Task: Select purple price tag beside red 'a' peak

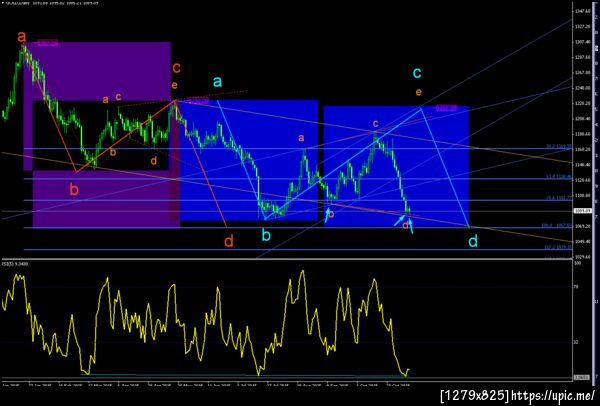Action: point(48,43)
